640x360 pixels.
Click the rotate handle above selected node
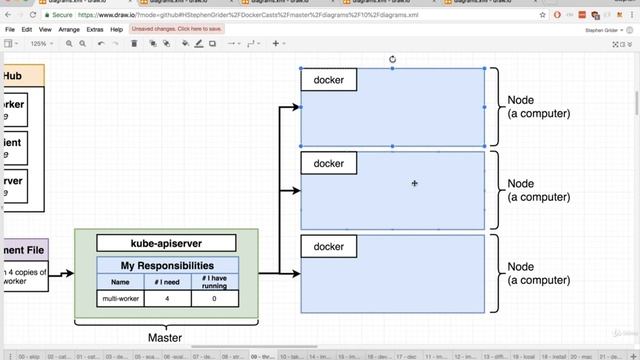pyautogui.click(x=392, y=59)
